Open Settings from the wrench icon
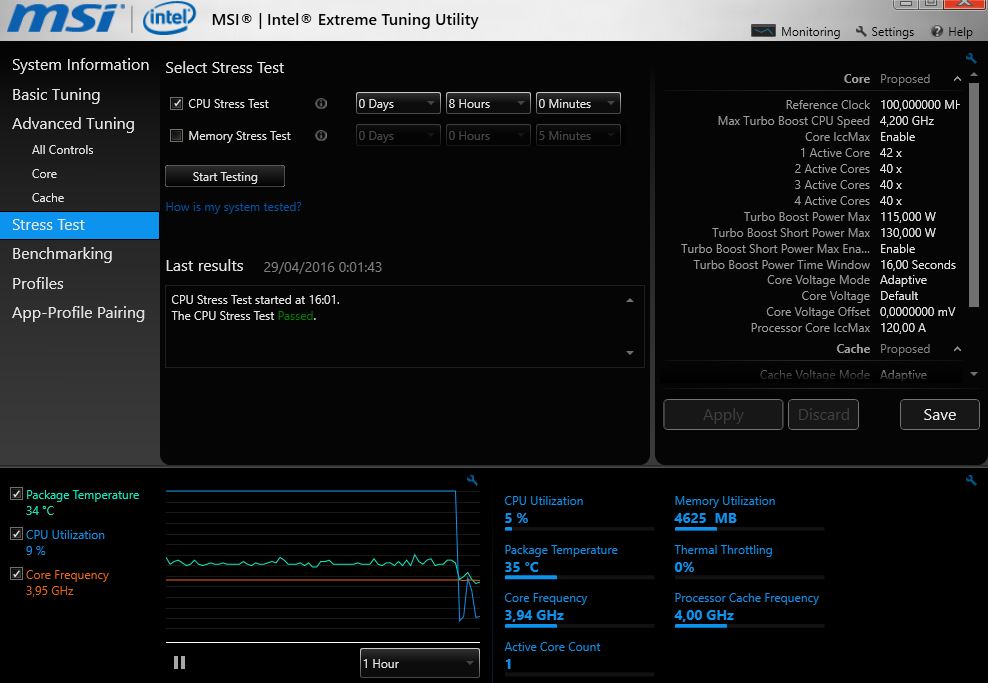 [885, 32]
